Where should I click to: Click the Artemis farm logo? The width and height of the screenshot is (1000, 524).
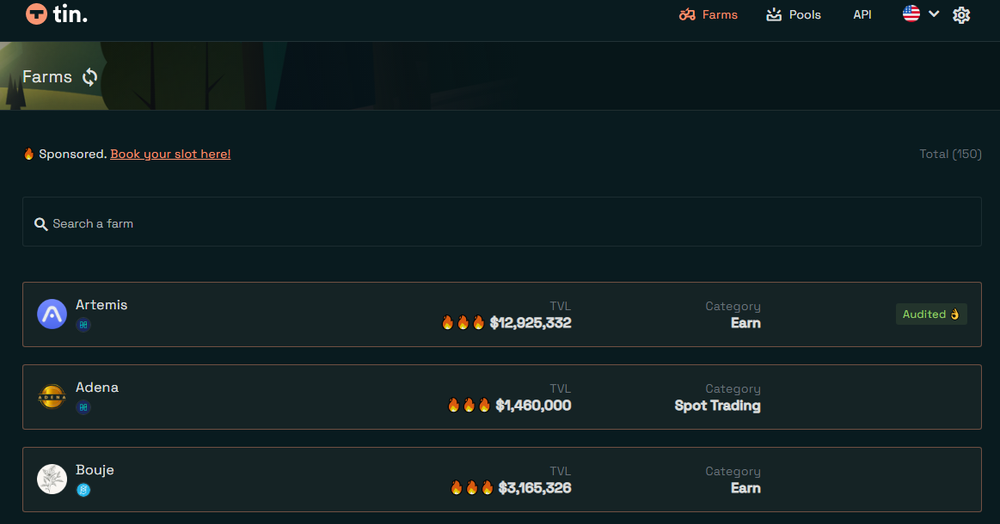pos(52,314)
